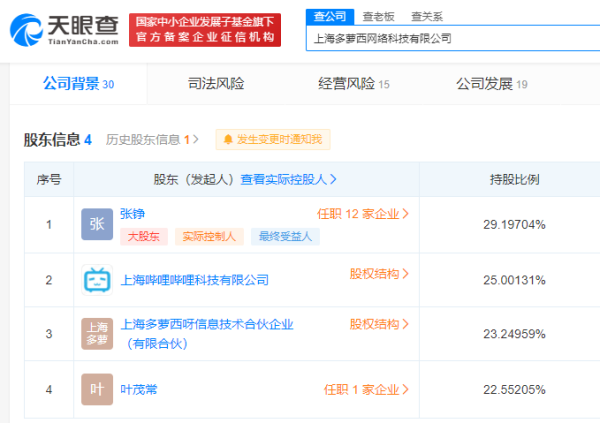Open the 公司发展 19 tab
600x423 pixels.
[492, 83]
